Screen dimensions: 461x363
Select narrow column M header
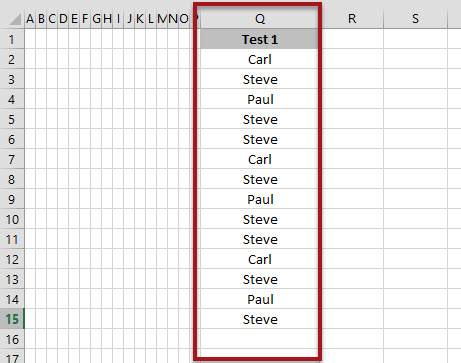(x=162, y=19)
